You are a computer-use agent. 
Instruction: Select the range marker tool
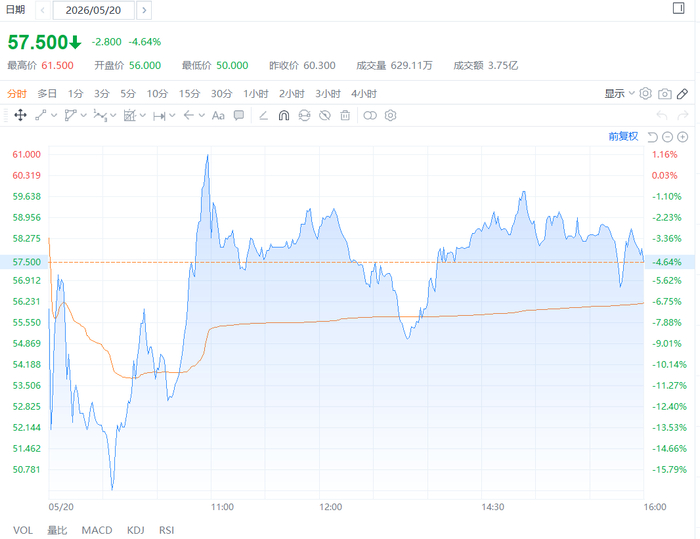point(159,116)
